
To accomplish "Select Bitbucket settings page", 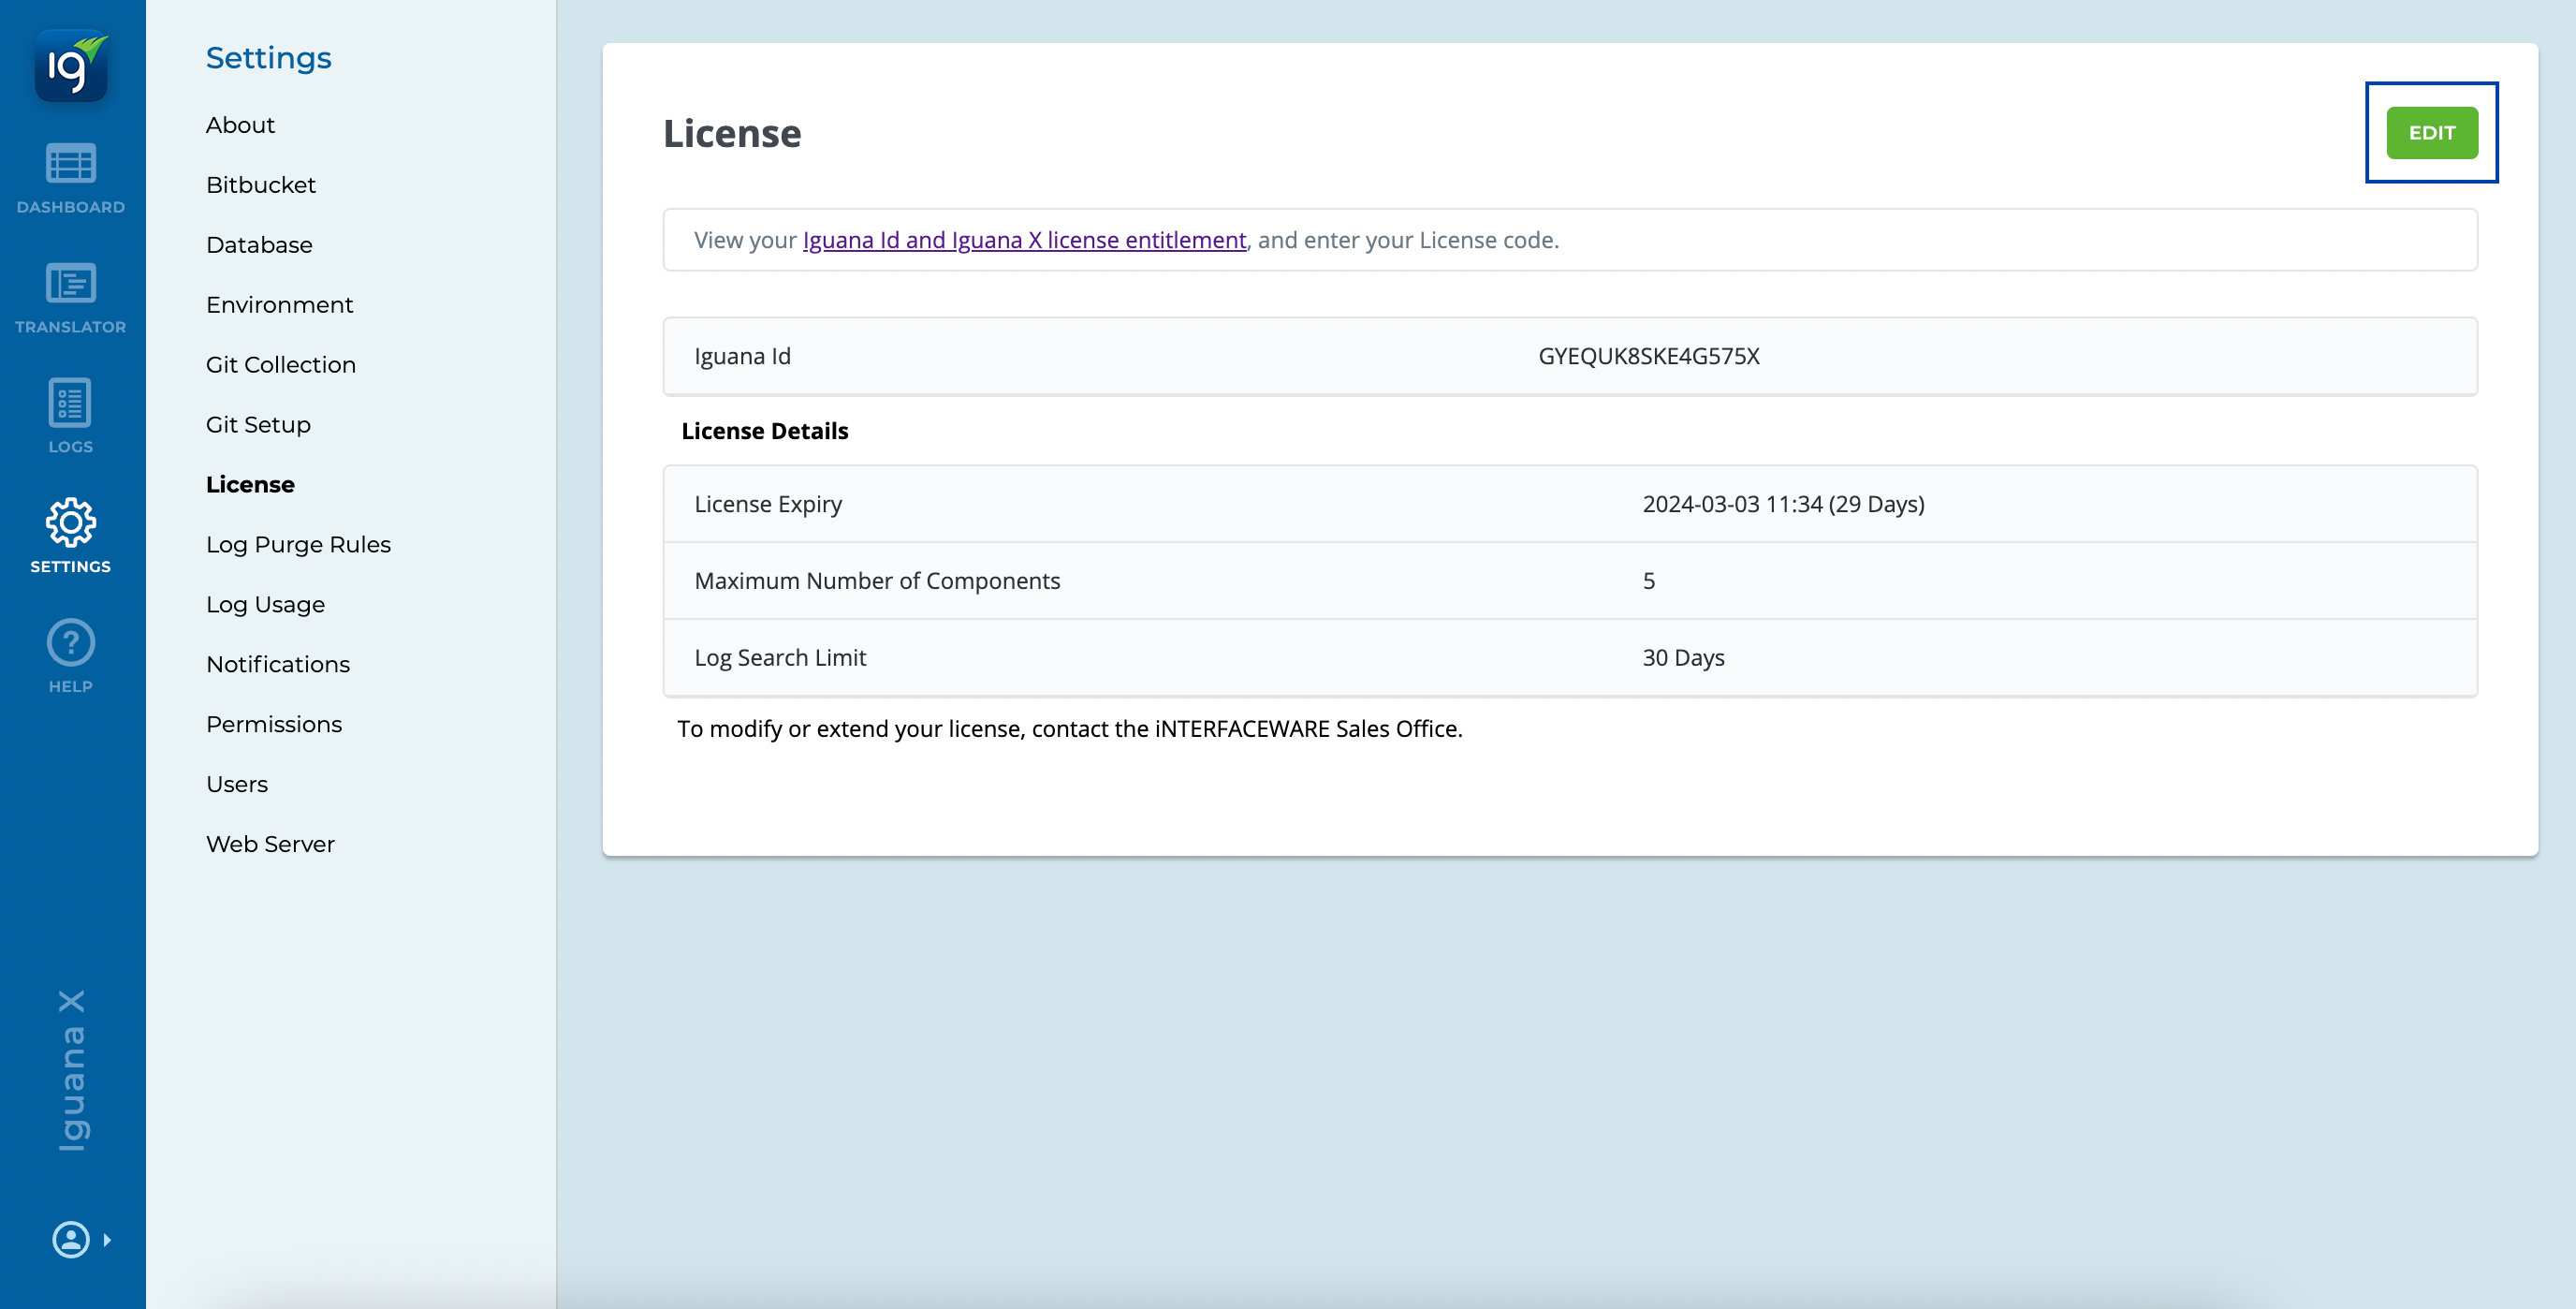I will [x=260, y=185].
